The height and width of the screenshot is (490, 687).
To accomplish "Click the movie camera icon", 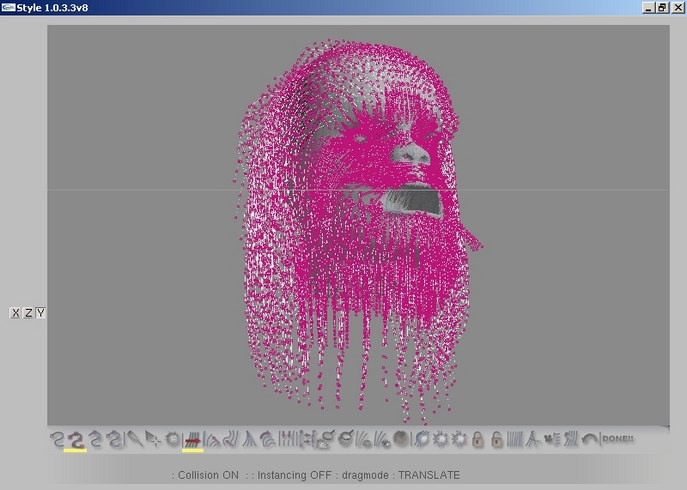I will pos(552,439).
